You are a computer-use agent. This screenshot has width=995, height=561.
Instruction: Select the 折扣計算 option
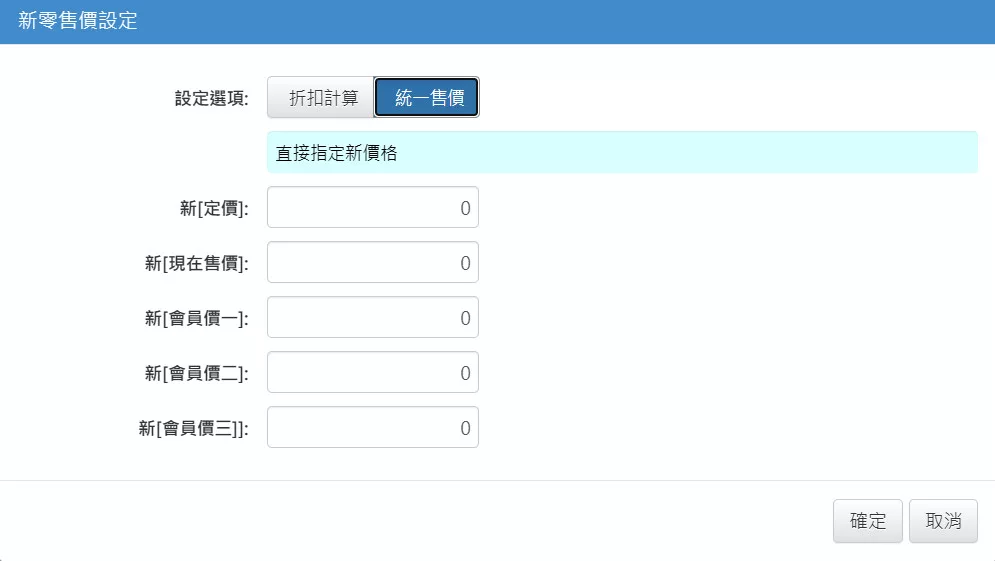coord(322,98)
